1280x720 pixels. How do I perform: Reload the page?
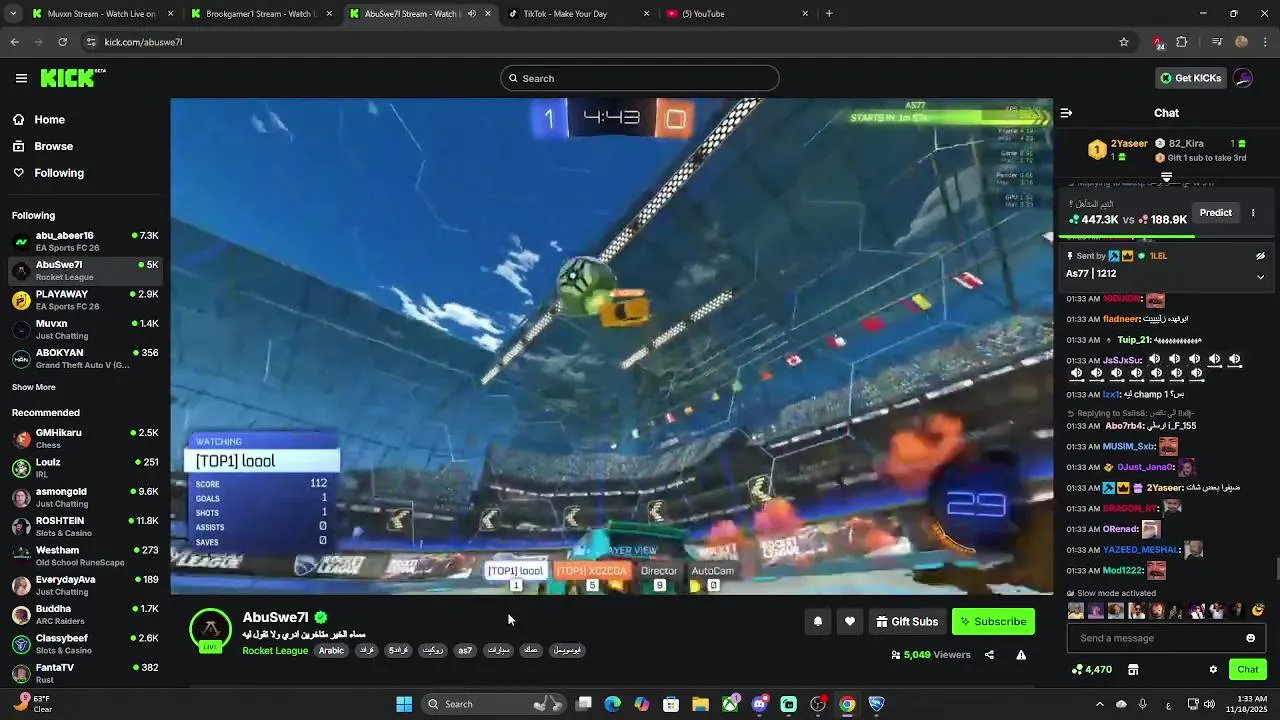63,42
